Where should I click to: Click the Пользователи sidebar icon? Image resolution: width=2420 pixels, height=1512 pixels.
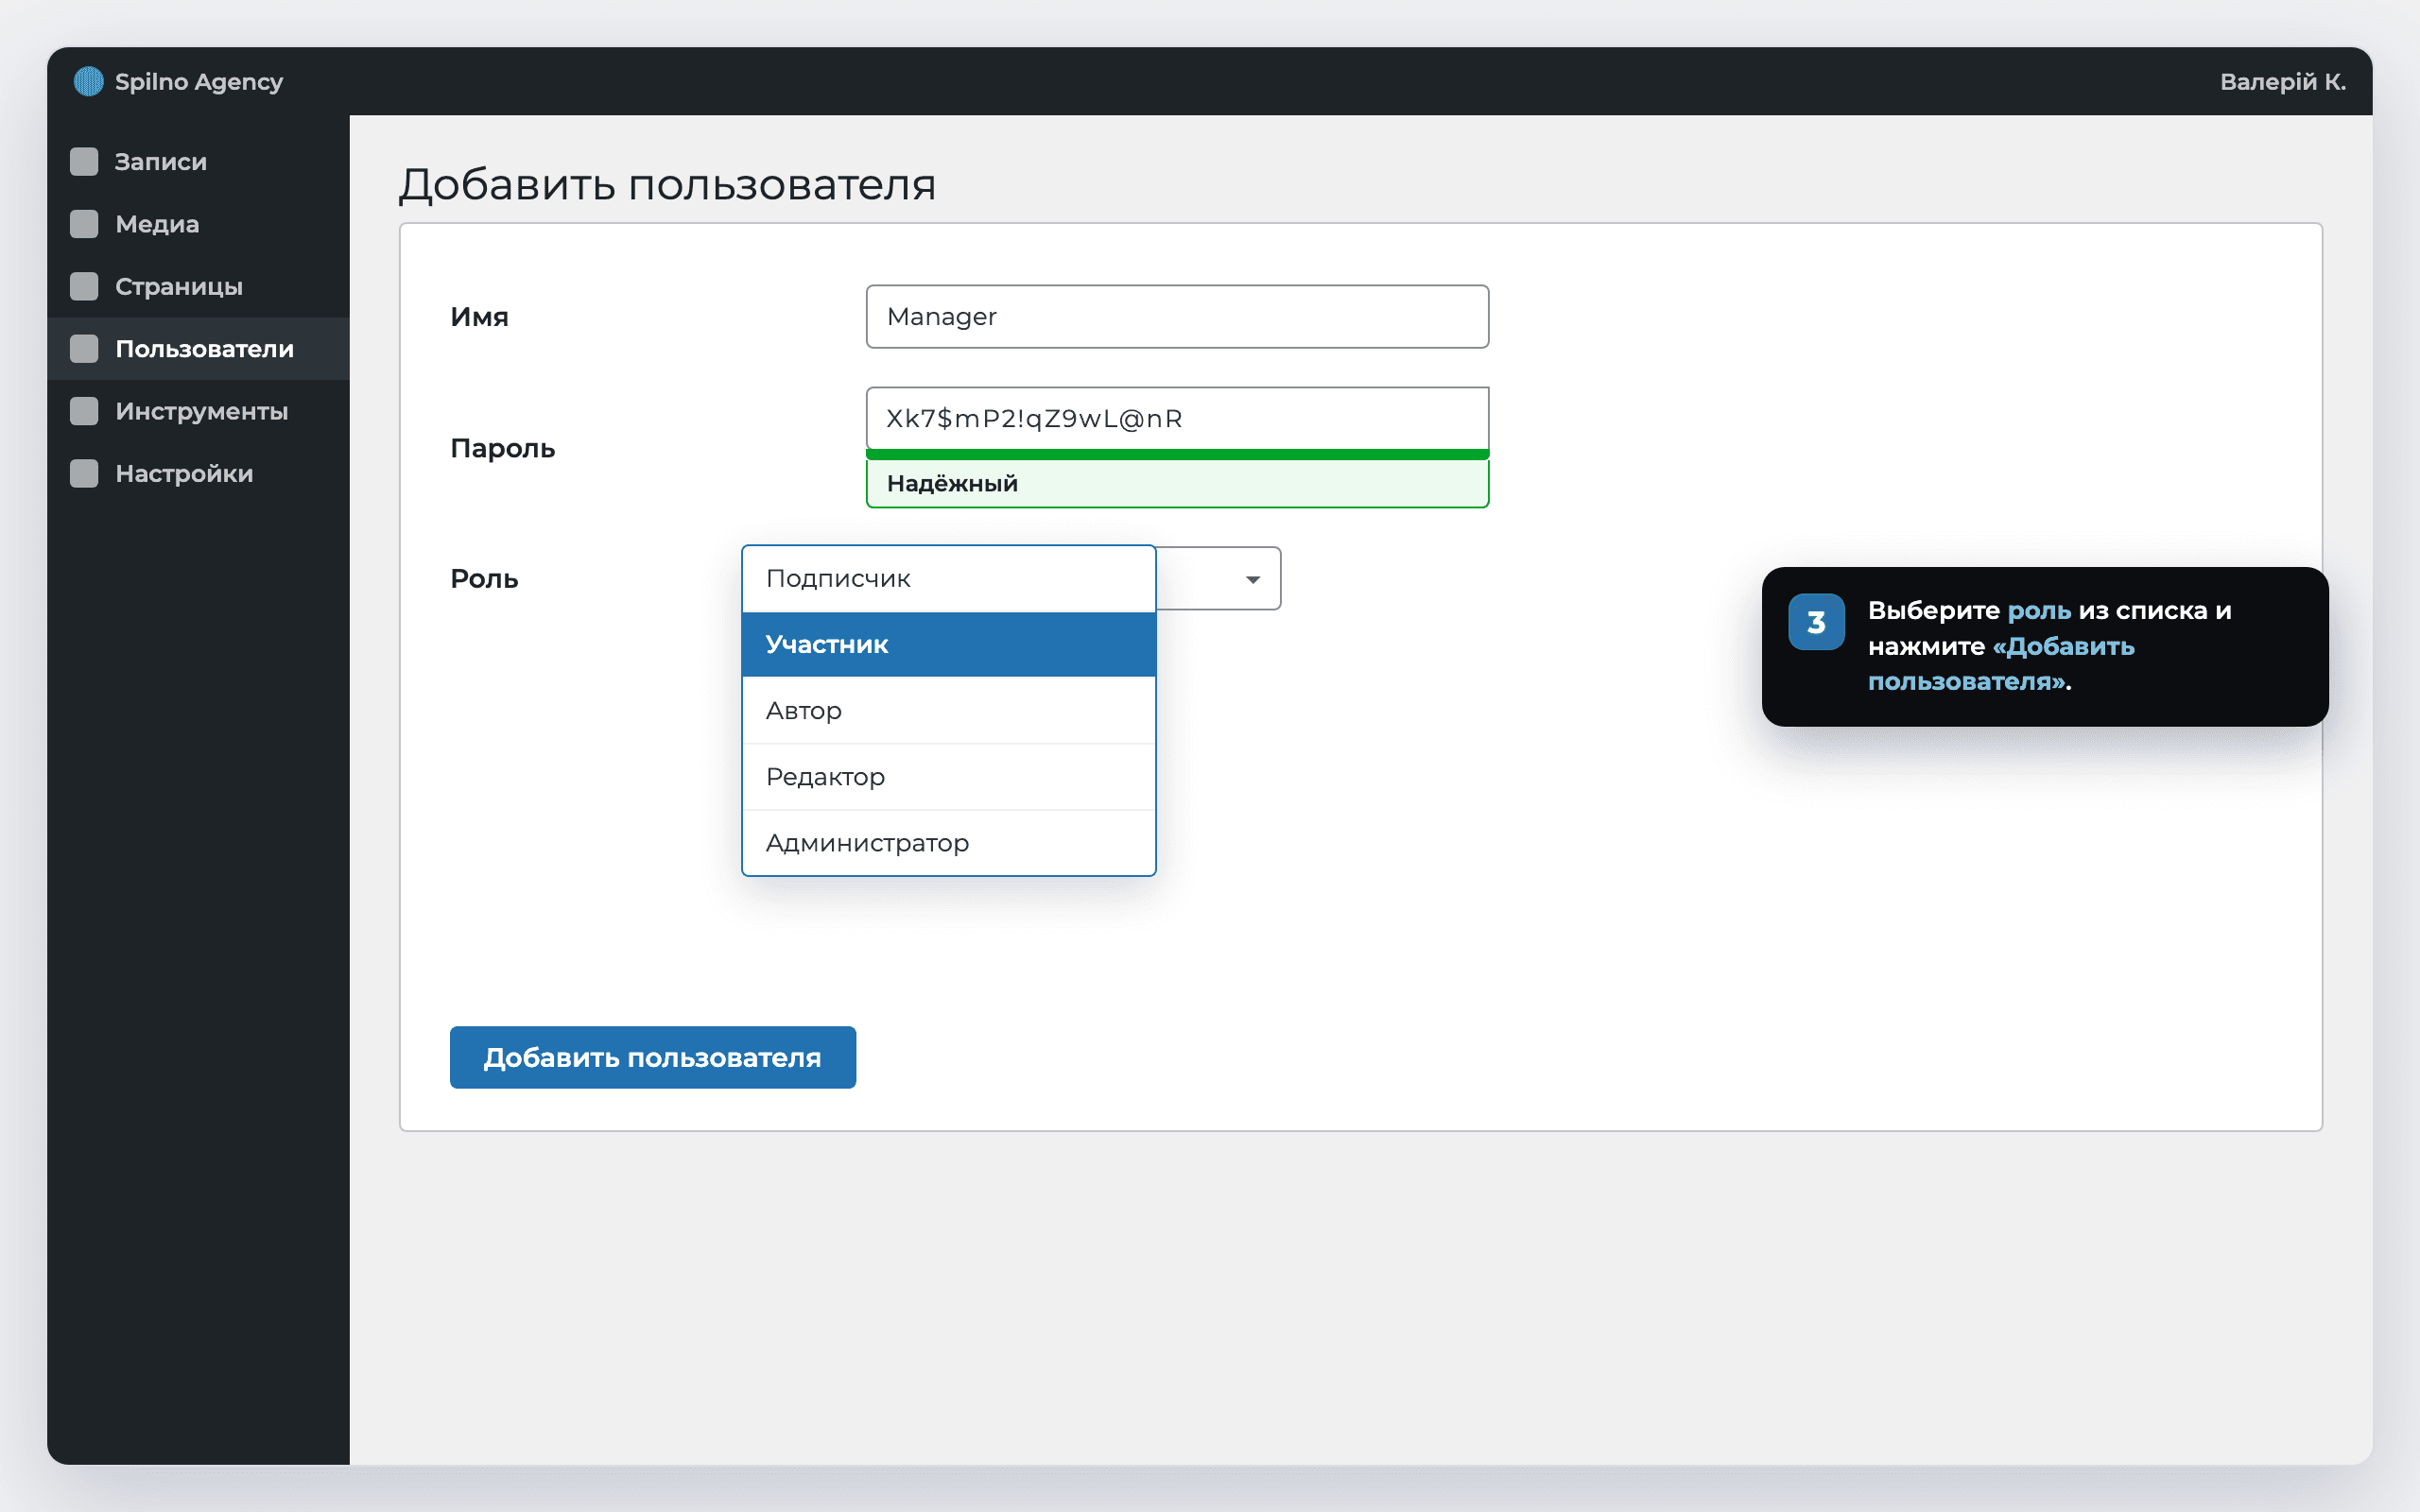pos(84,349)
